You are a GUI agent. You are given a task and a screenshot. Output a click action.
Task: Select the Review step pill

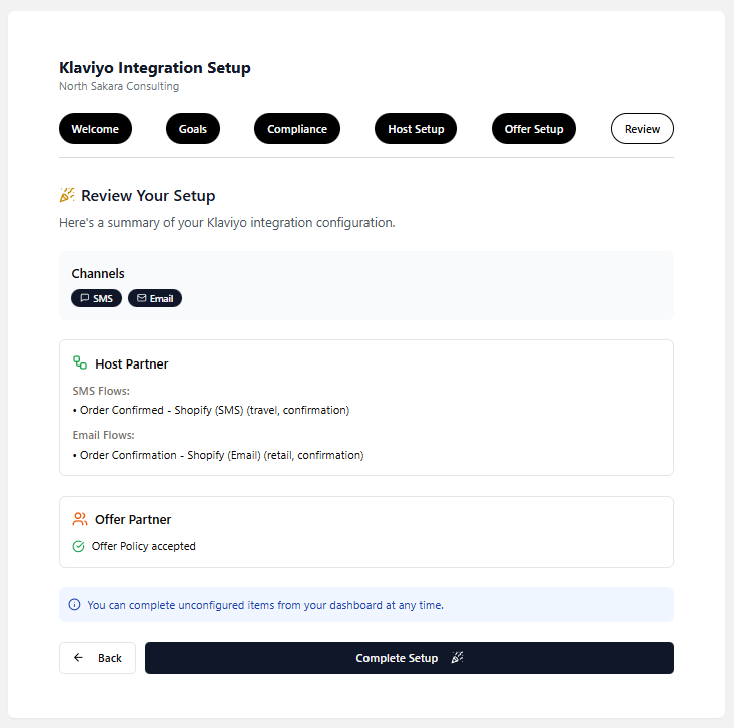click(x=642, y=129)
